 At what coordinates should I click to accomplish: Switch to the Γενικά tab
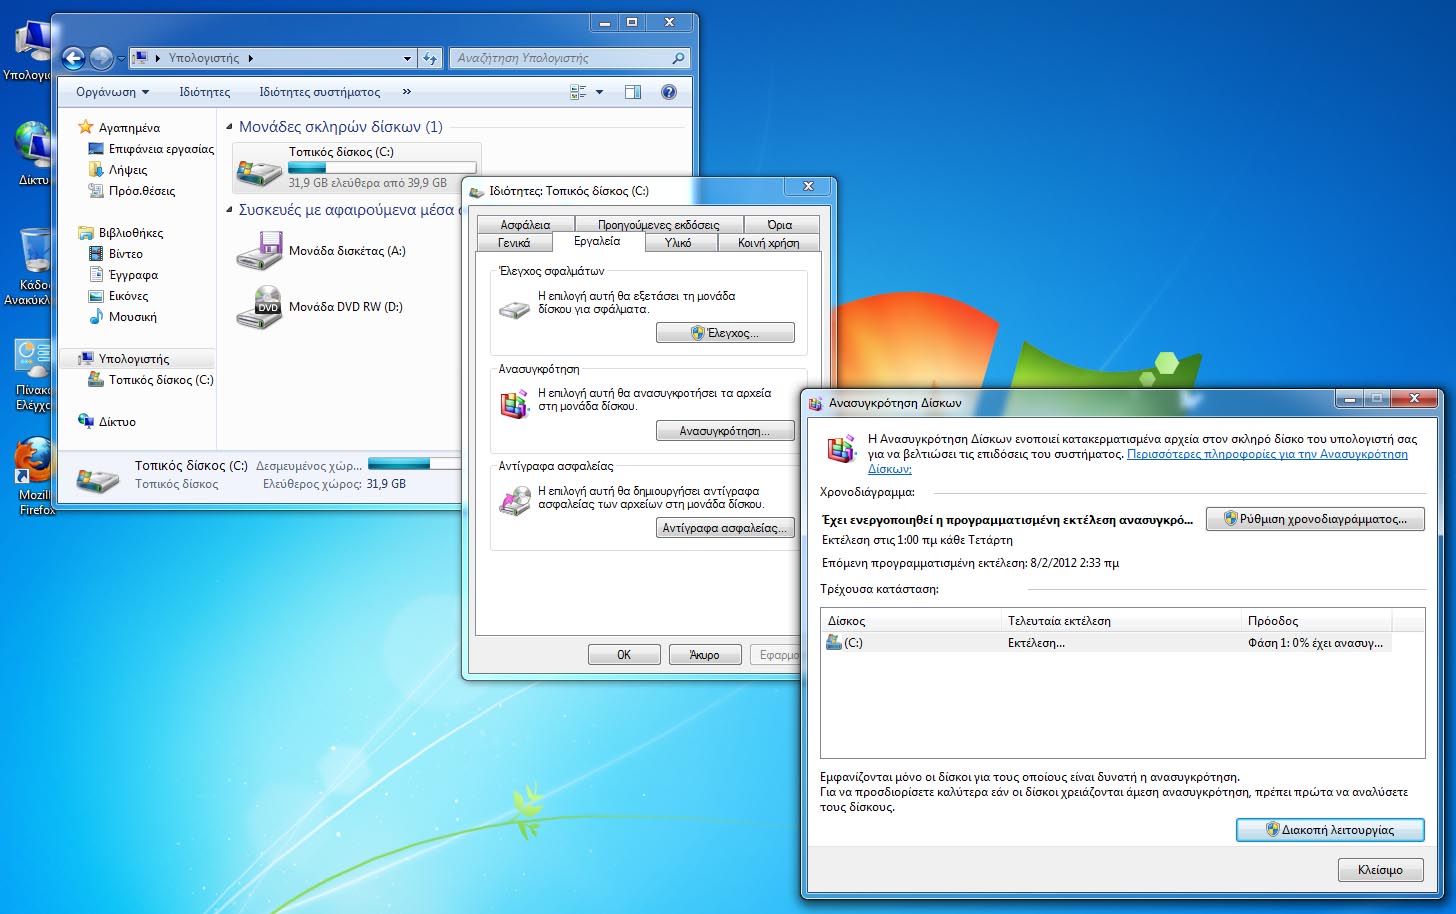click(514, 243)
